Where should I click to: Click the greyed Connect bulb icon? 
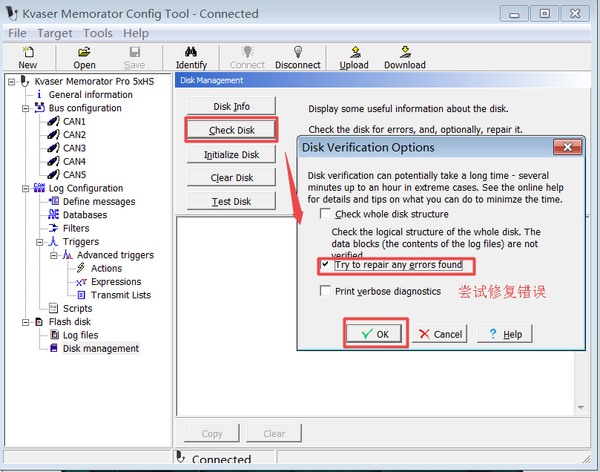tap(248, 52)
